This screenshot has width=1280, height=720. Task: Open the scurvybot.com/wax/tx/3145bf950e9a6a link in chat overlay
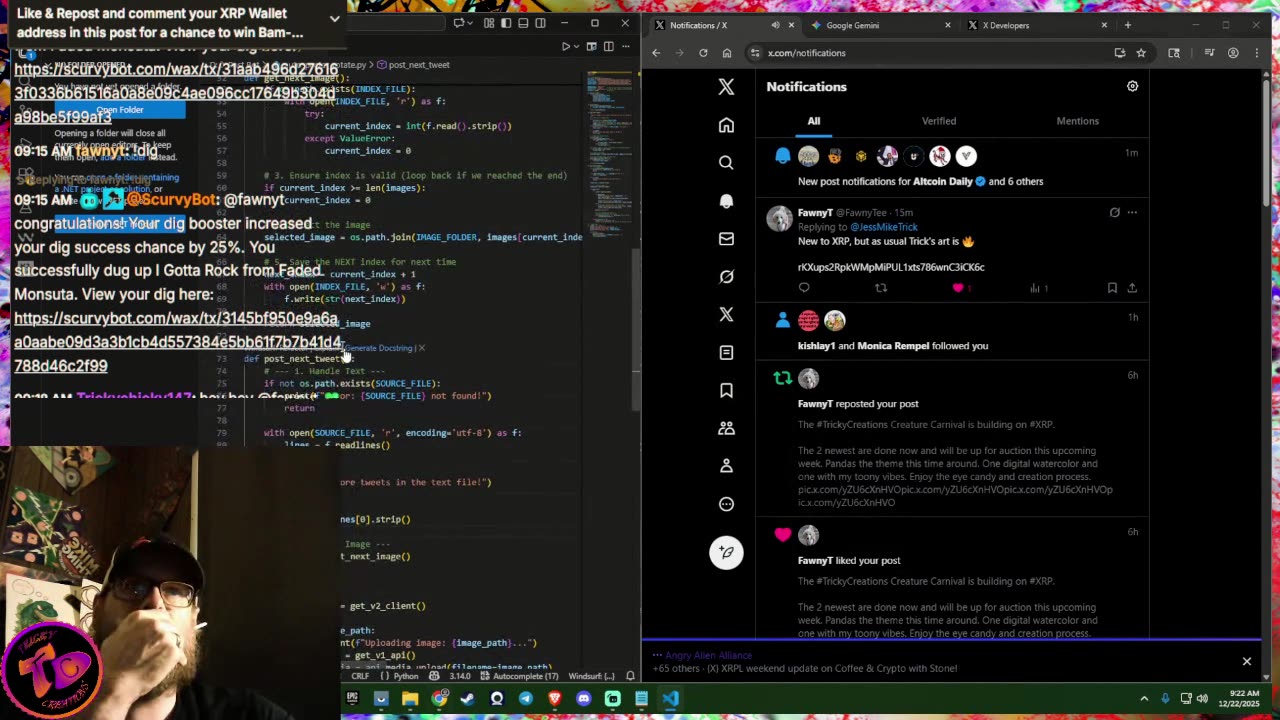(x=177, y=342)
